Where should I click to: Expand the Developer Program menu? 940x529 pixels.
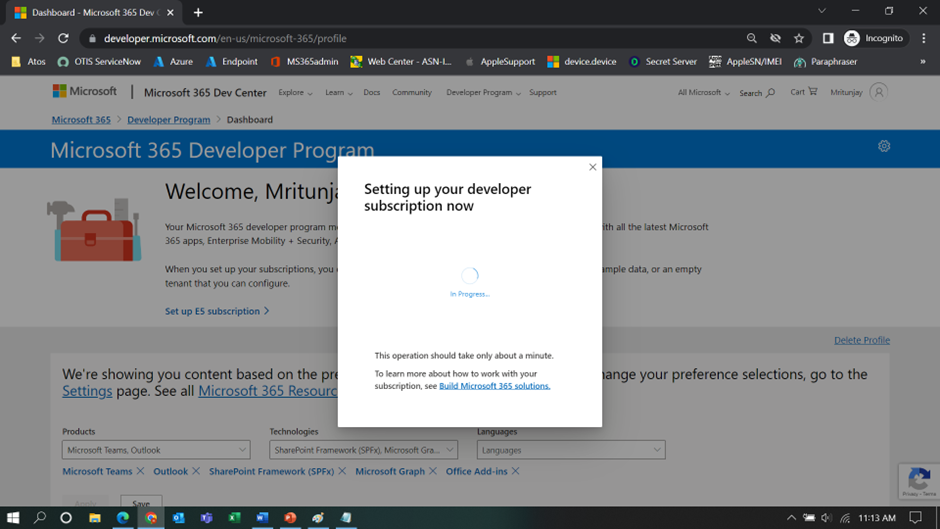click(x=483, y=92)
